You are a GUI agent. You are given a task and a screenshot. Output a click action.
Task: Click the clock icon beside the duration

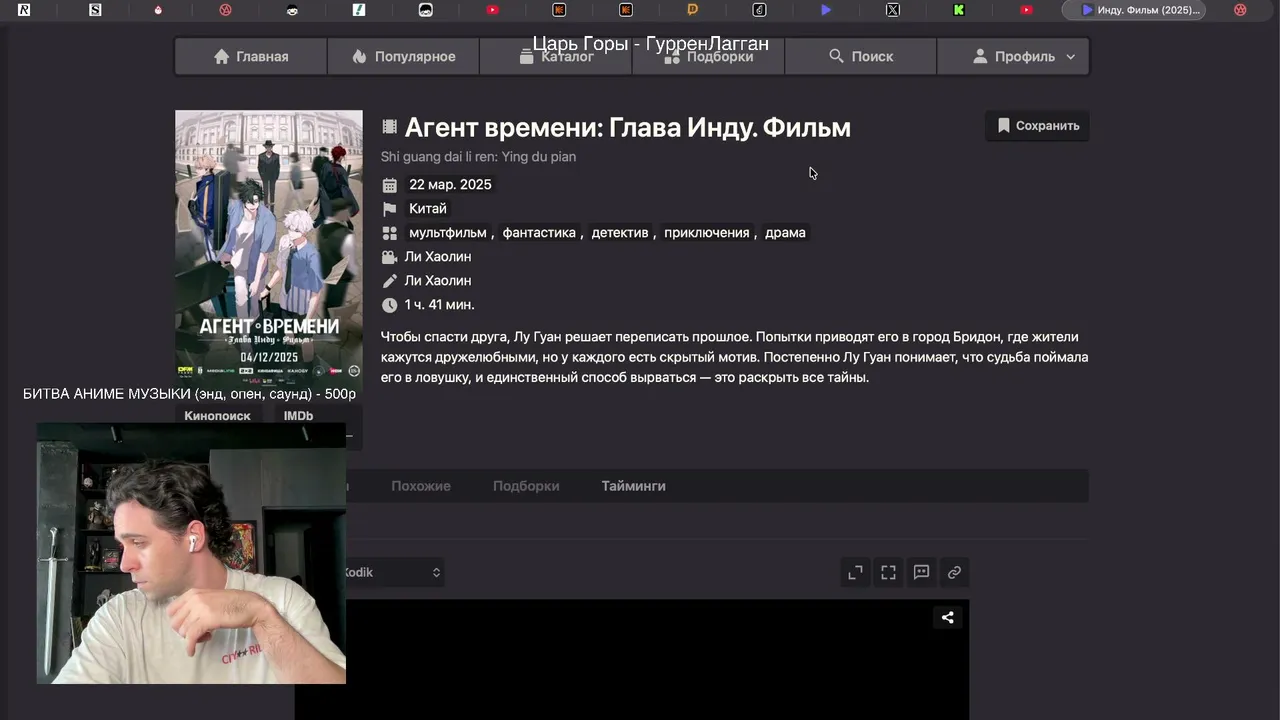389,305
